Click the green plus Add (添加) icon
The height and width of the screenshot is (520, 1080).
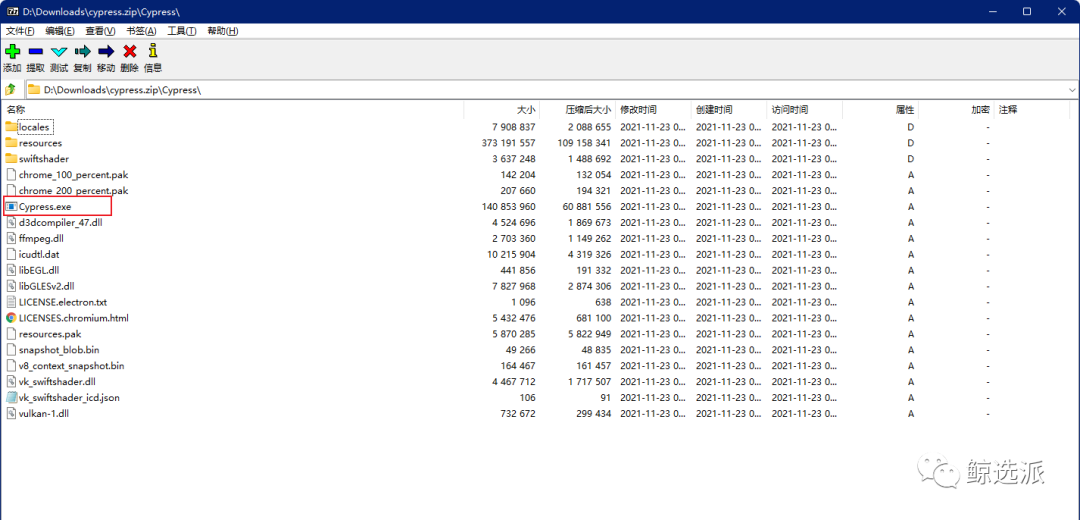click(x=12, y=51)
